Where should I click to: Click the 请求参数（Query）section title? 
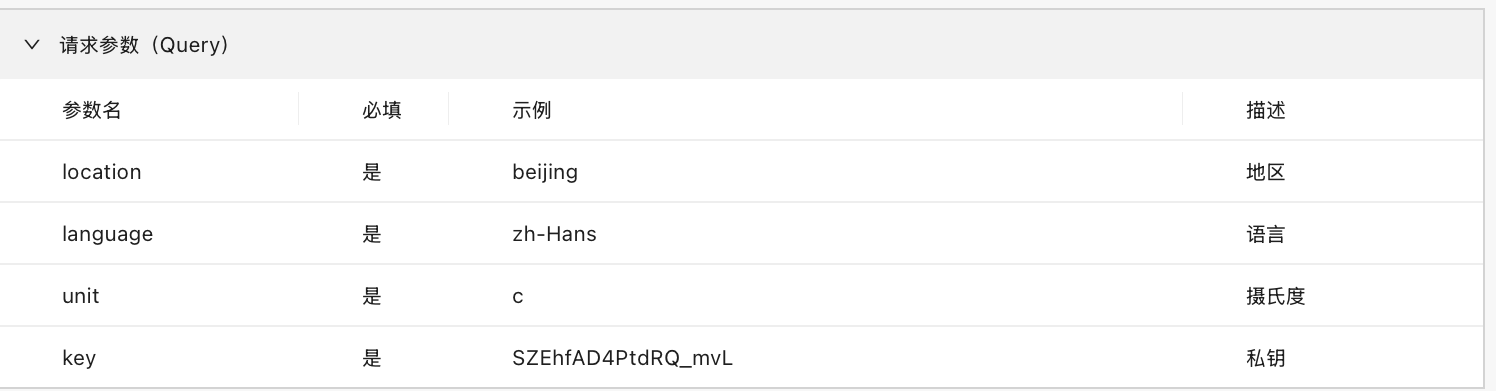[146, 45]
